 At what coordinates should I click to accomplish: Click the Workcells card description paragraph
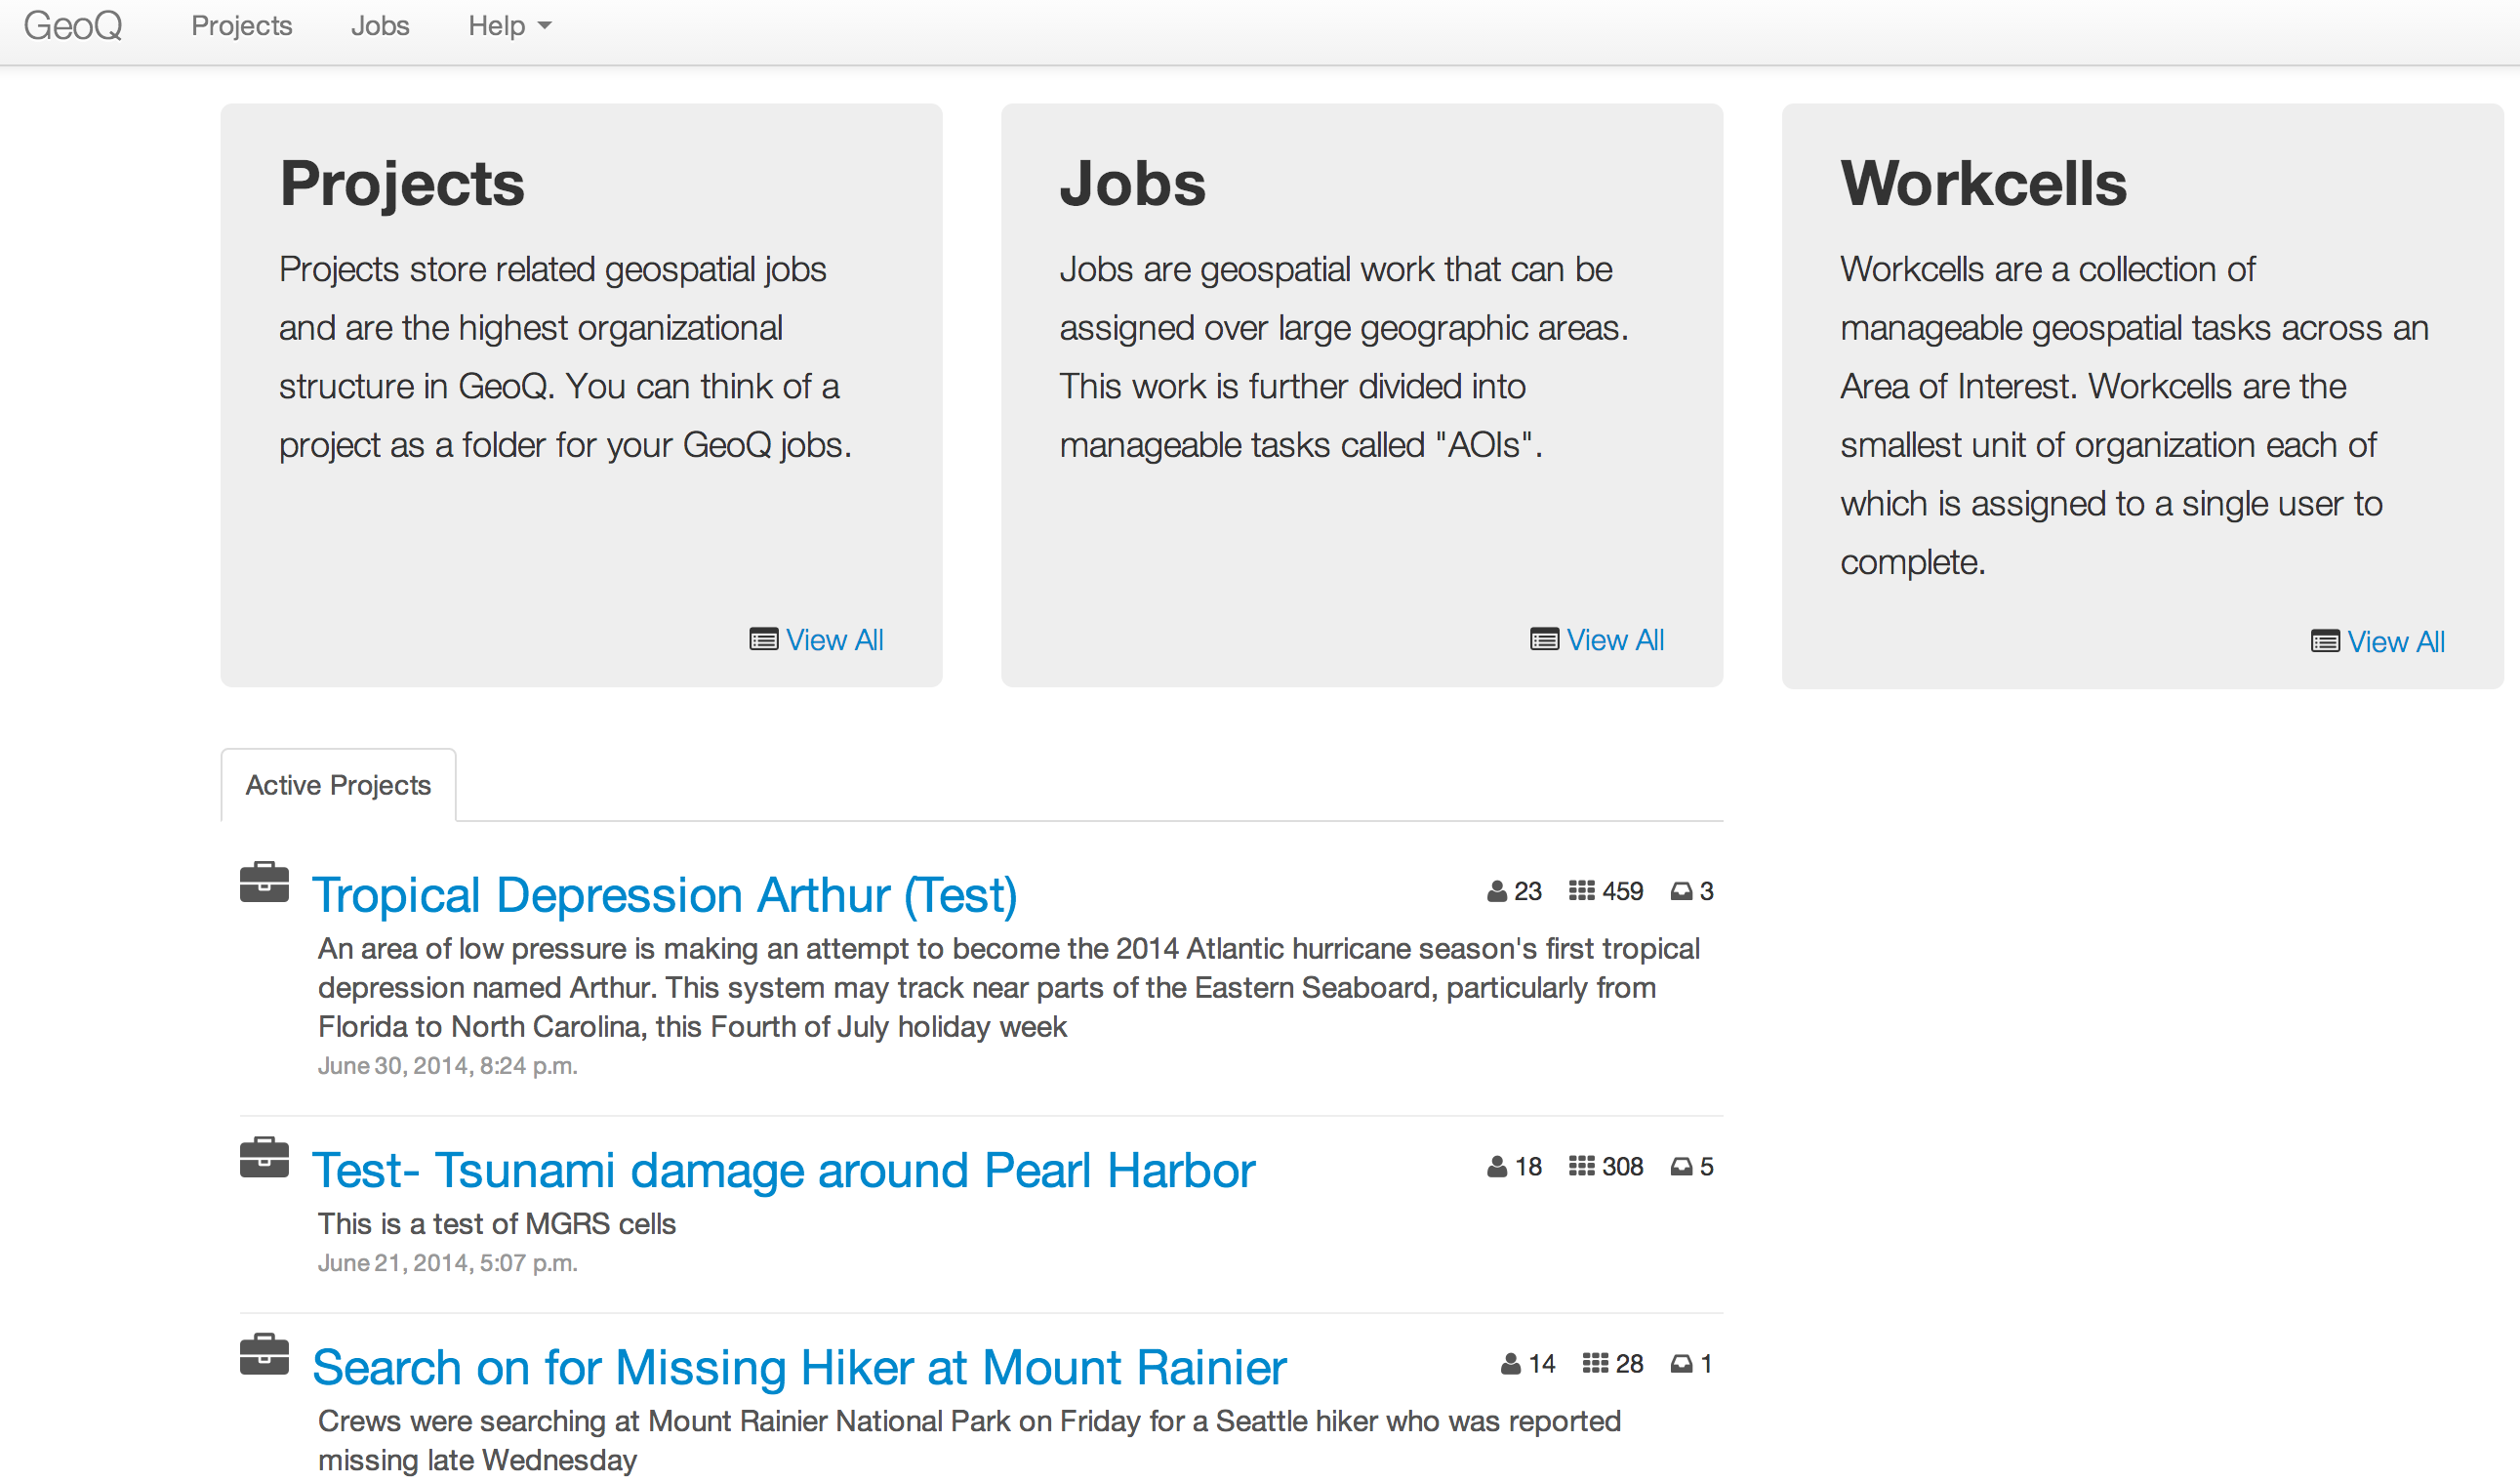[x=2134, y=415]
